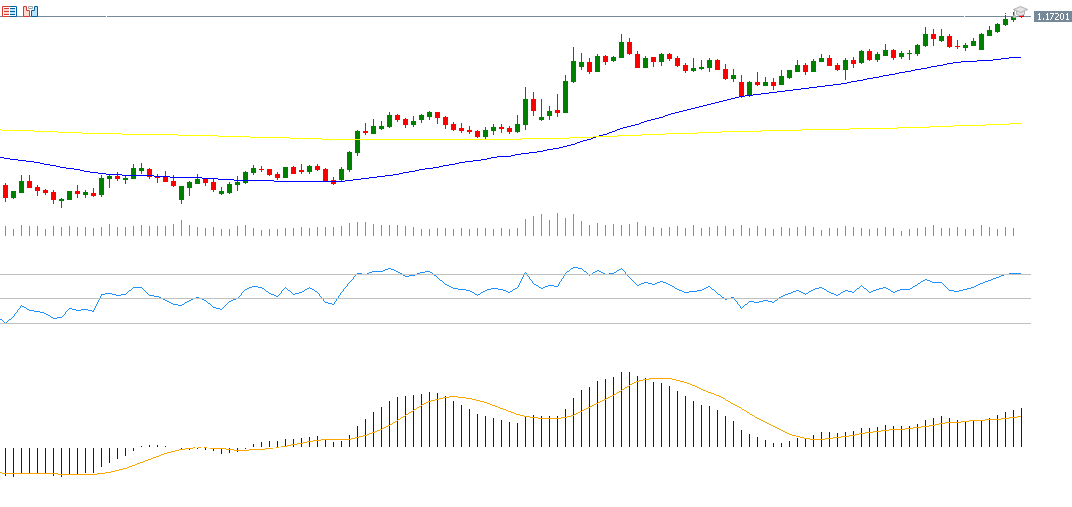Click candle touching blue average after pullback
Viewport: 1072px width, 507px height.
click(x=742, y=89)
